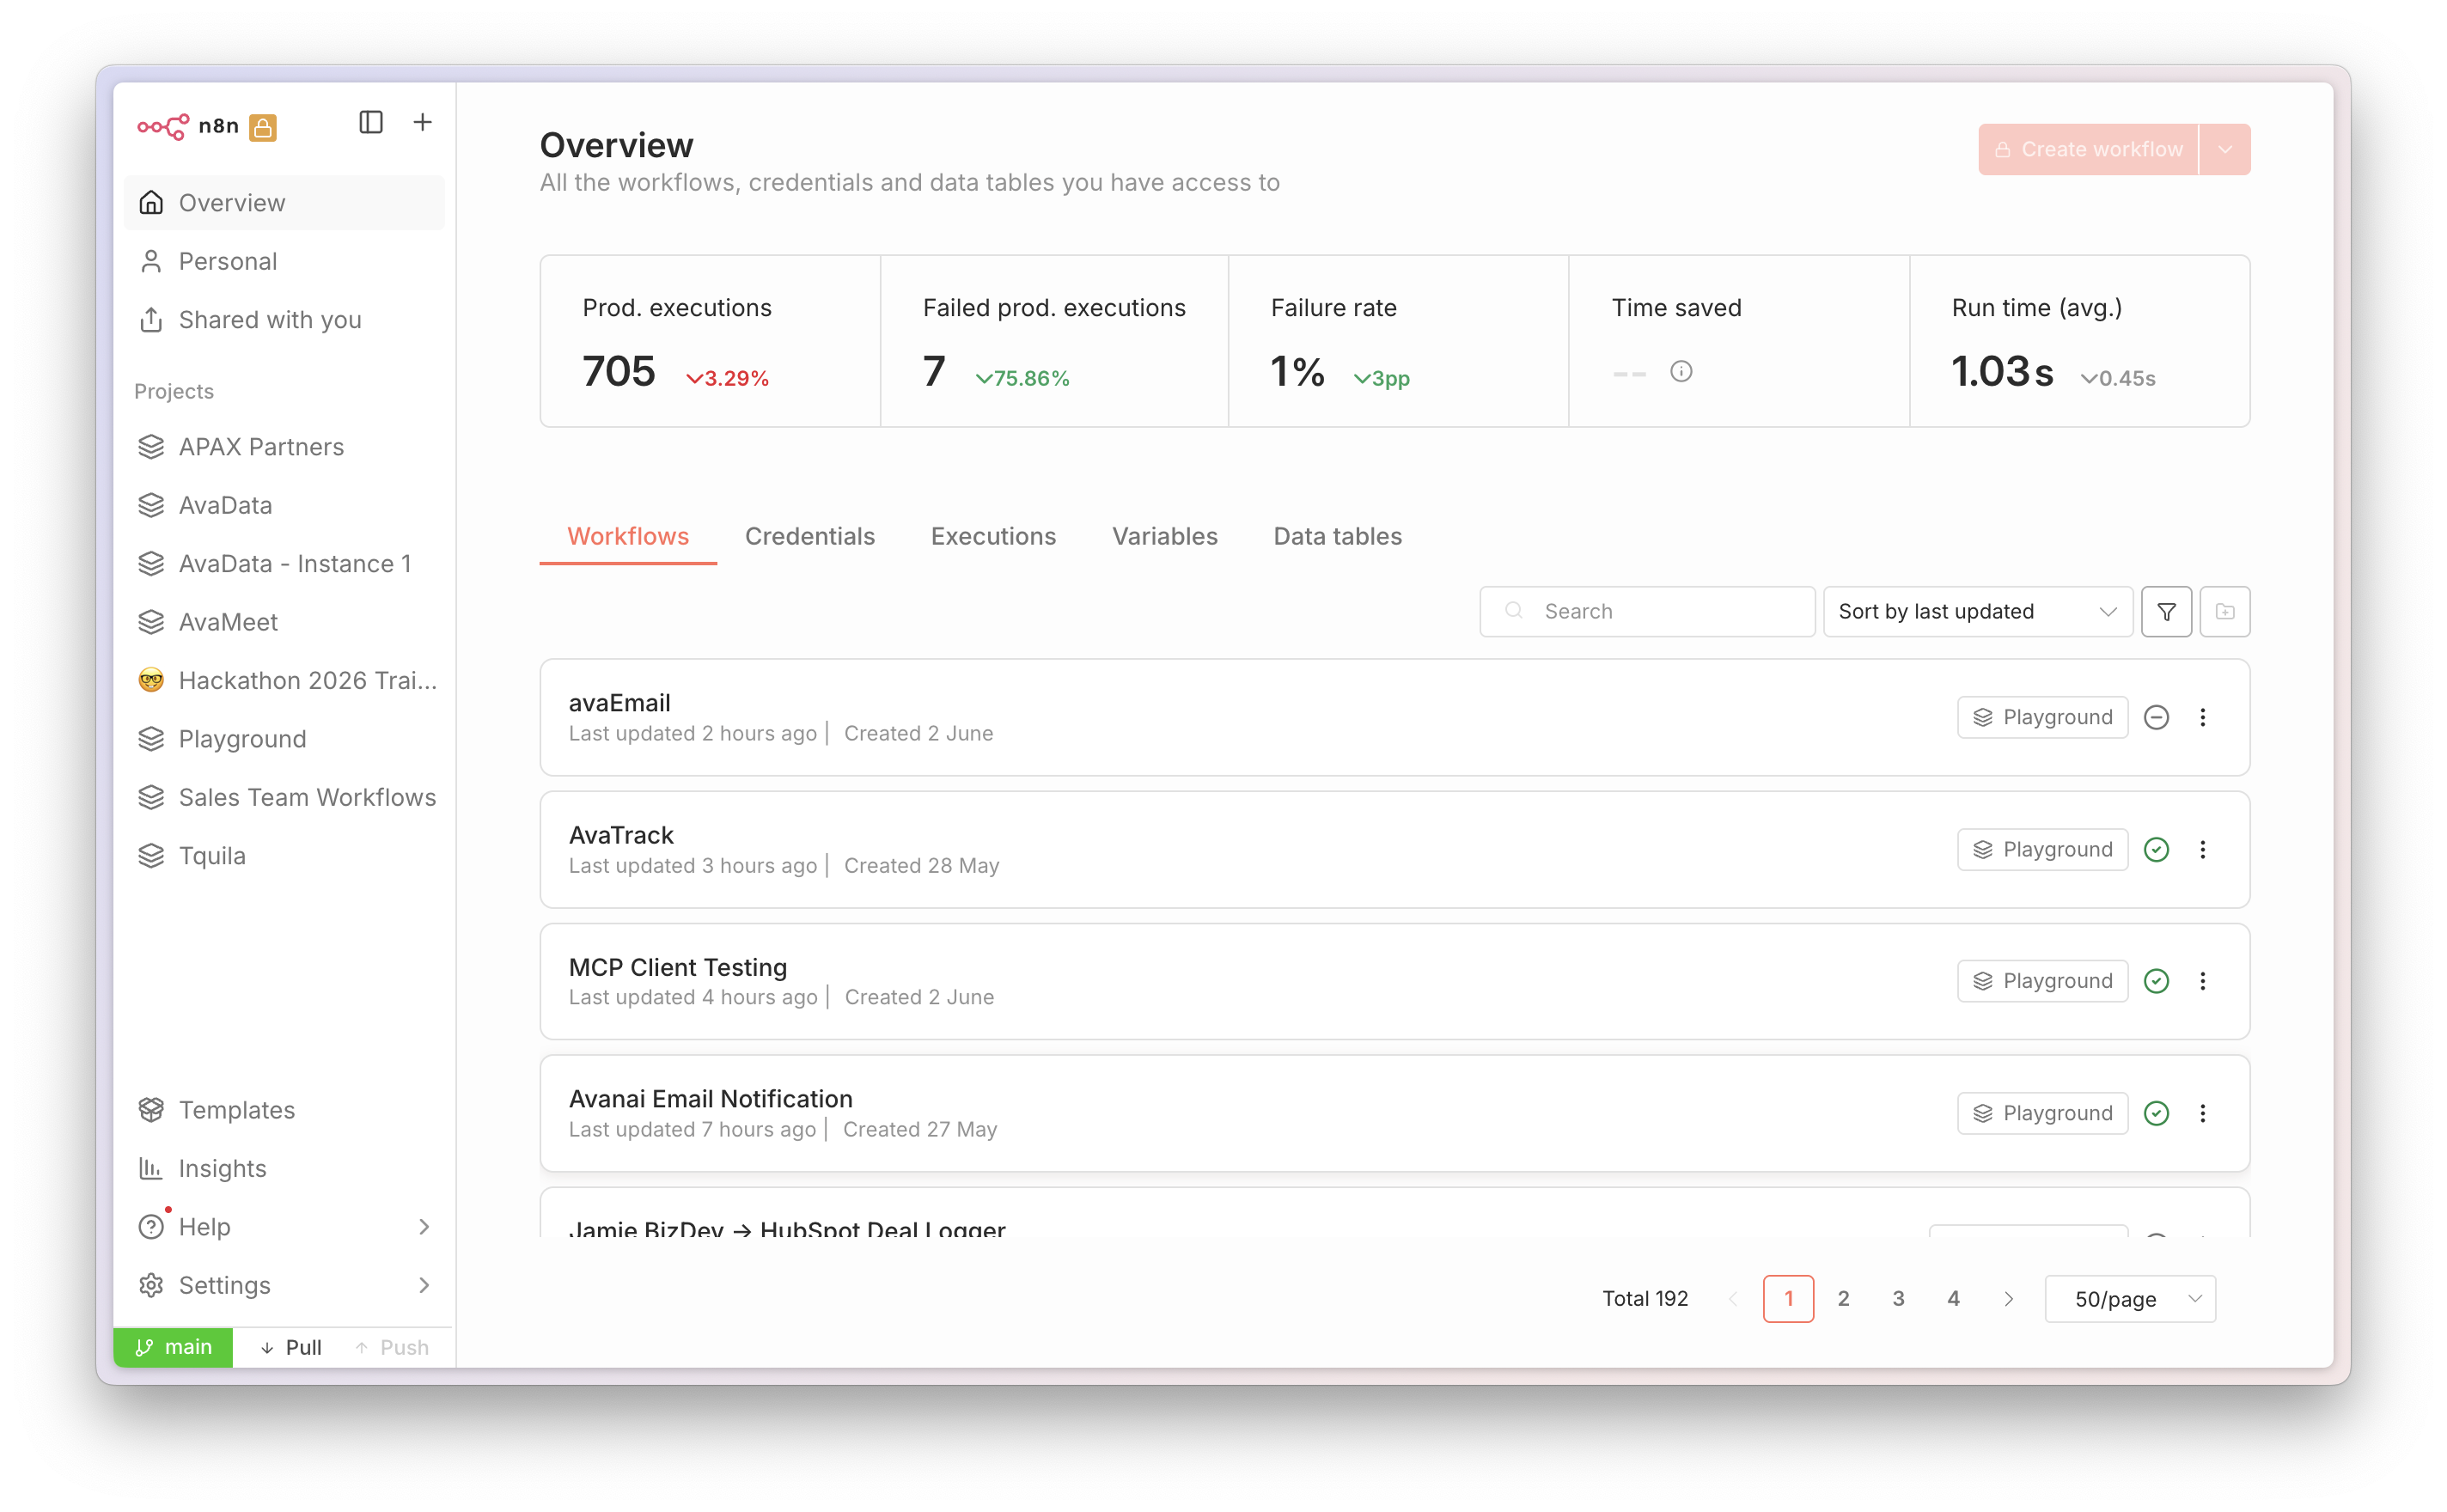Image resolution: width=2447 pixels, height=1512 pixels.
Task: Click the Create workflow button
Action: pyautogui.click(x=2089, y=150)
